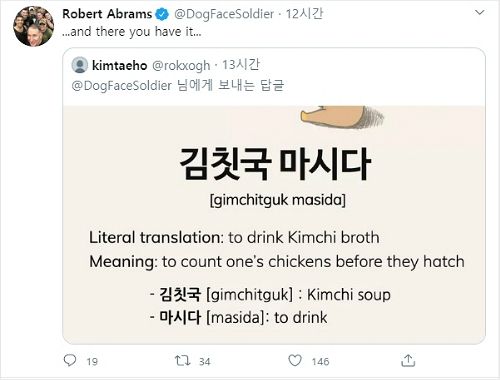Image resolution: width=500 pixels, height=380 pixels.
Task: Visit the @DogFaceSoldier handle in the tweet header
Action: (224, 14)
